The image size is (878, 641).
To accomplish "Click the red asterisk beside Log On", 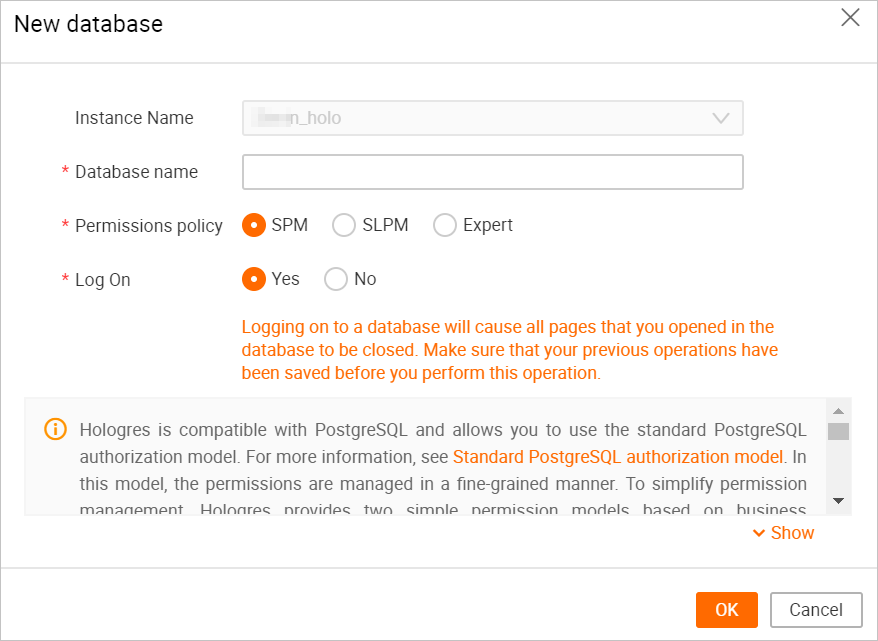I will 64,279.
